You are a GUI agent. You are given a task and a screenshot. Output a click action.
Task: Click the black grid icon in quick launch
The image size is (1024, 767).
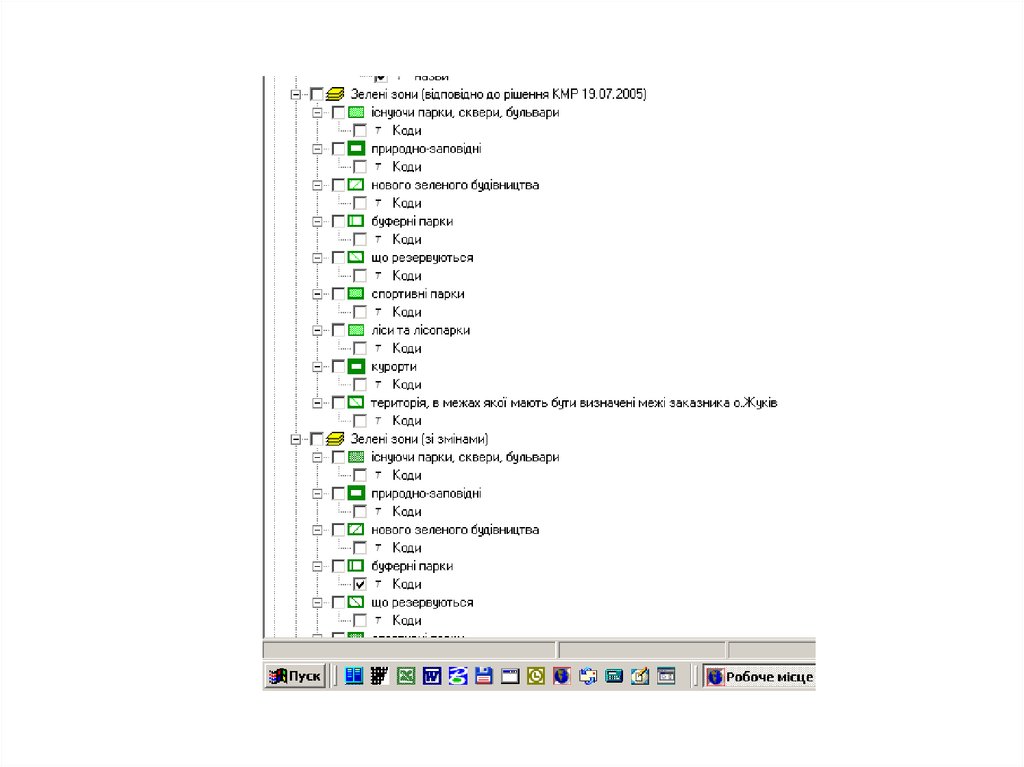point(379,677)
